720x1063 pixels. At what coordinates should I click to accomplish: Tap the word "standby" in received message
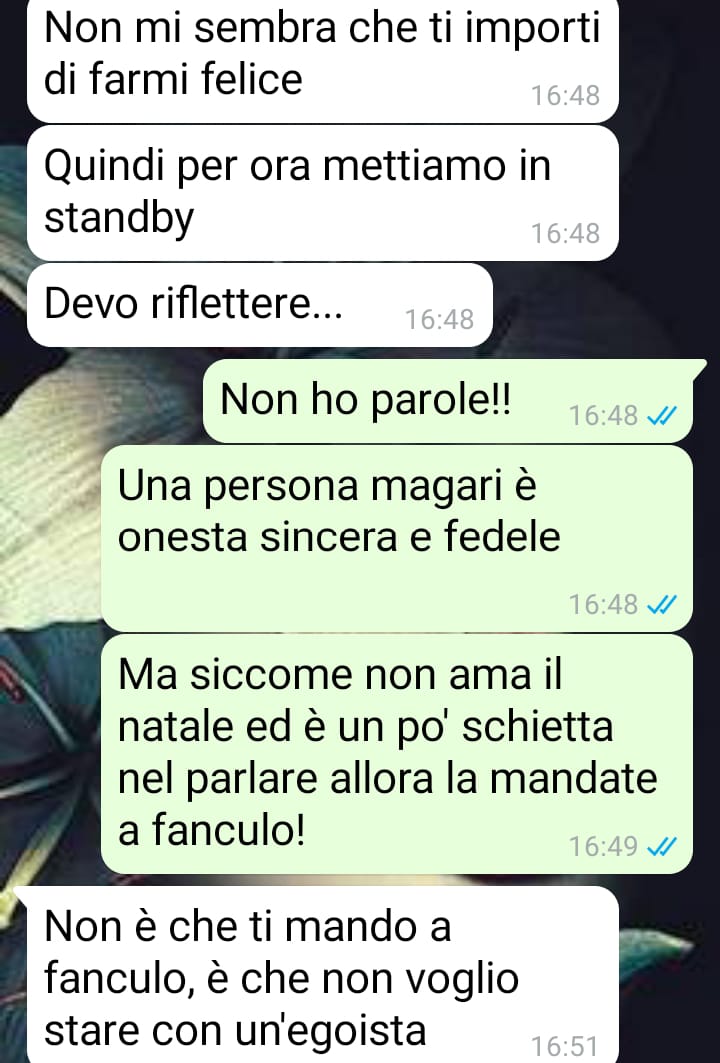tap(119, 219)
